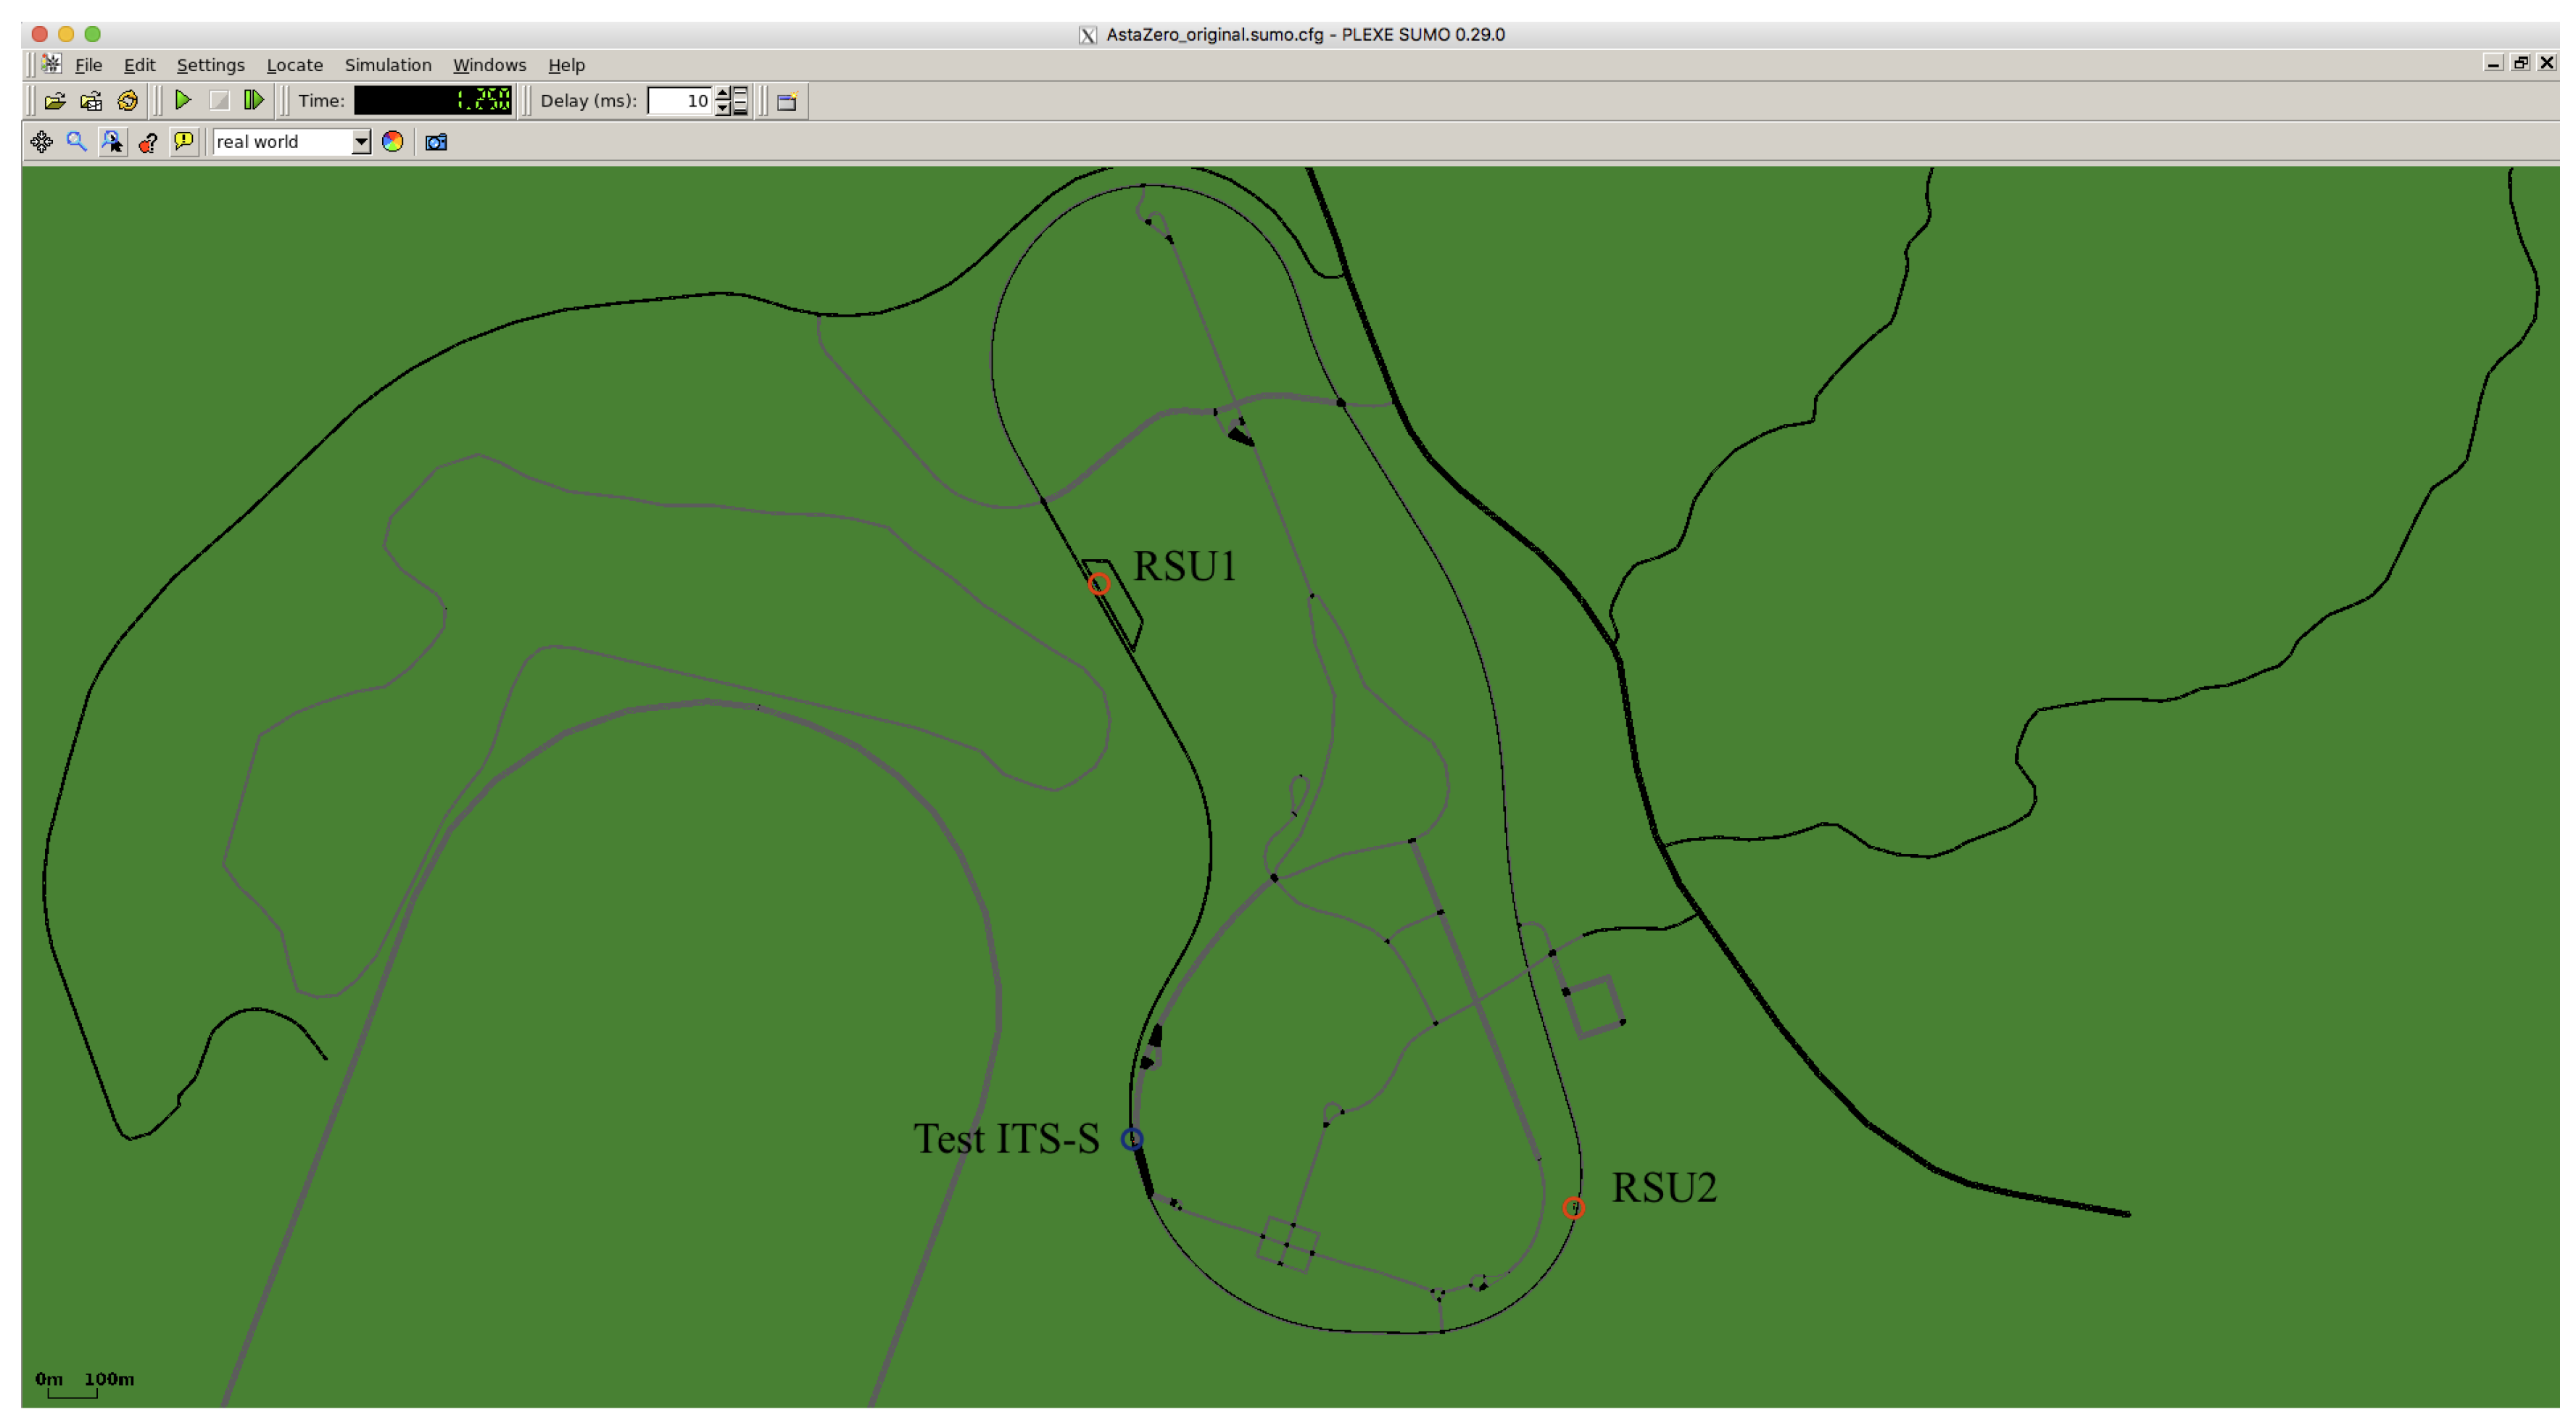
Task: Reload the simulation with the refresh icon
Action: pos(128,101)
